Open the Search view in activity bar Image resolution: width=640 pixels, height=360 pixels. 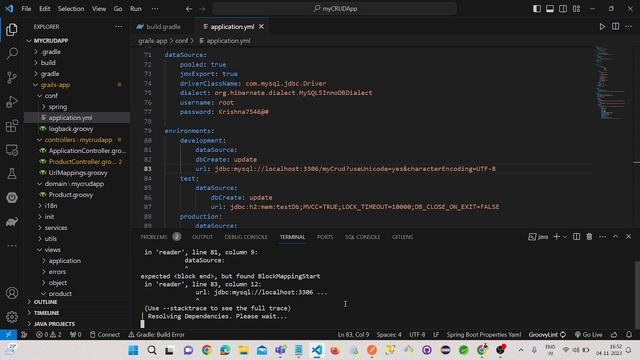(x=12, y=53)
